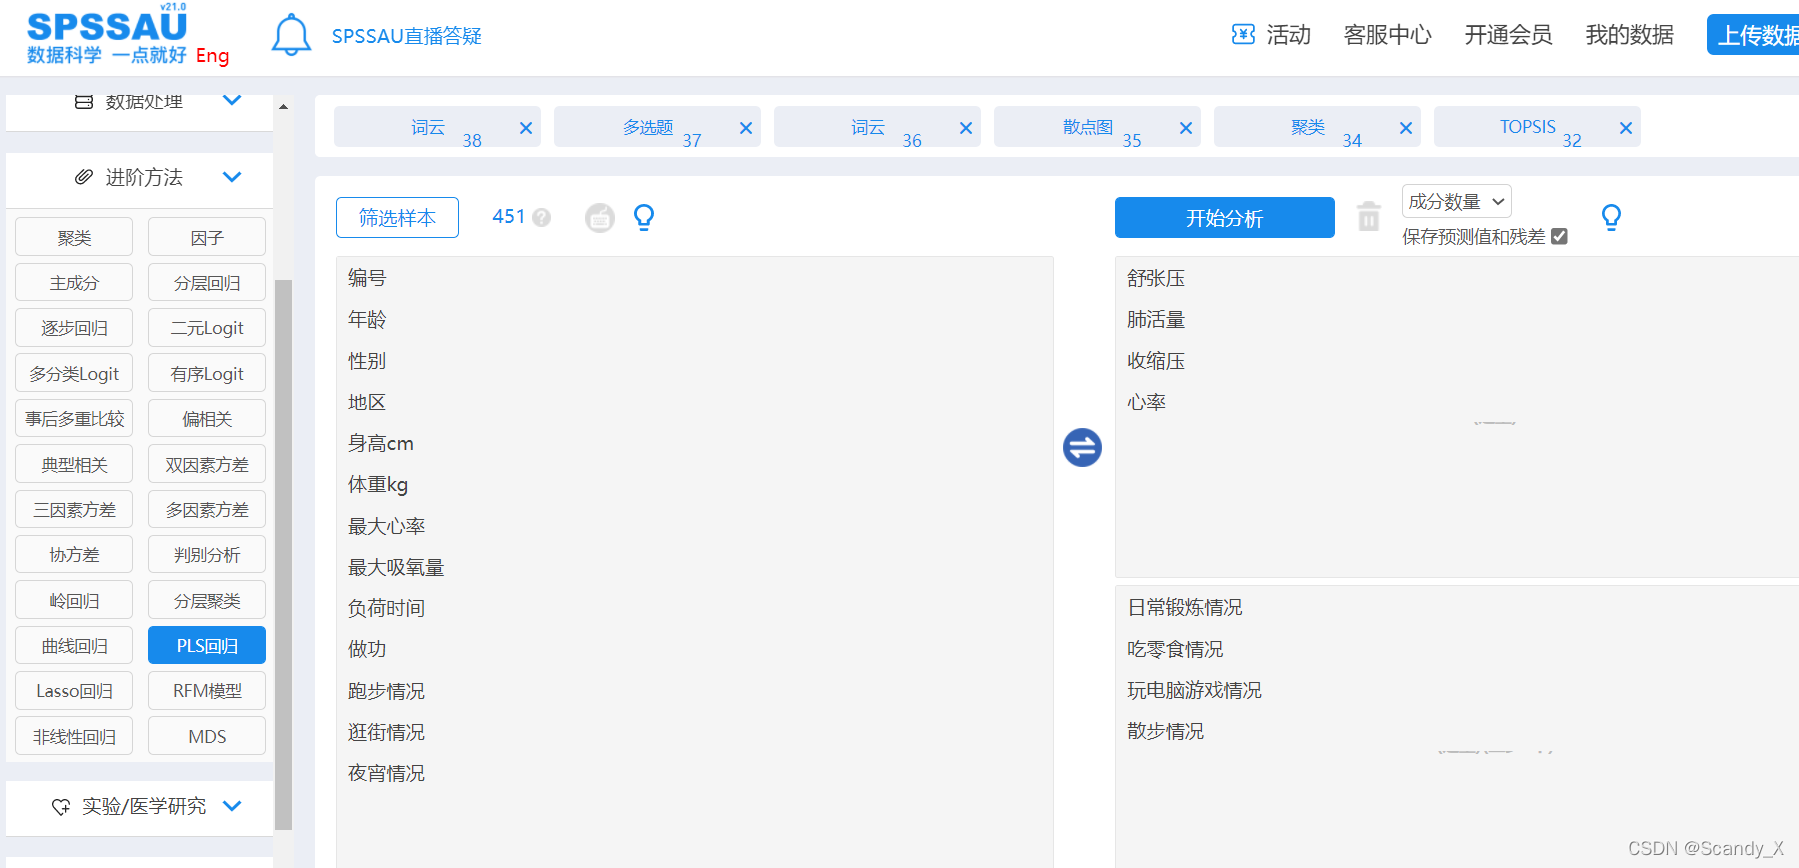
Task: Open the 成分数量 dropdown
Action: (1456, 202)
